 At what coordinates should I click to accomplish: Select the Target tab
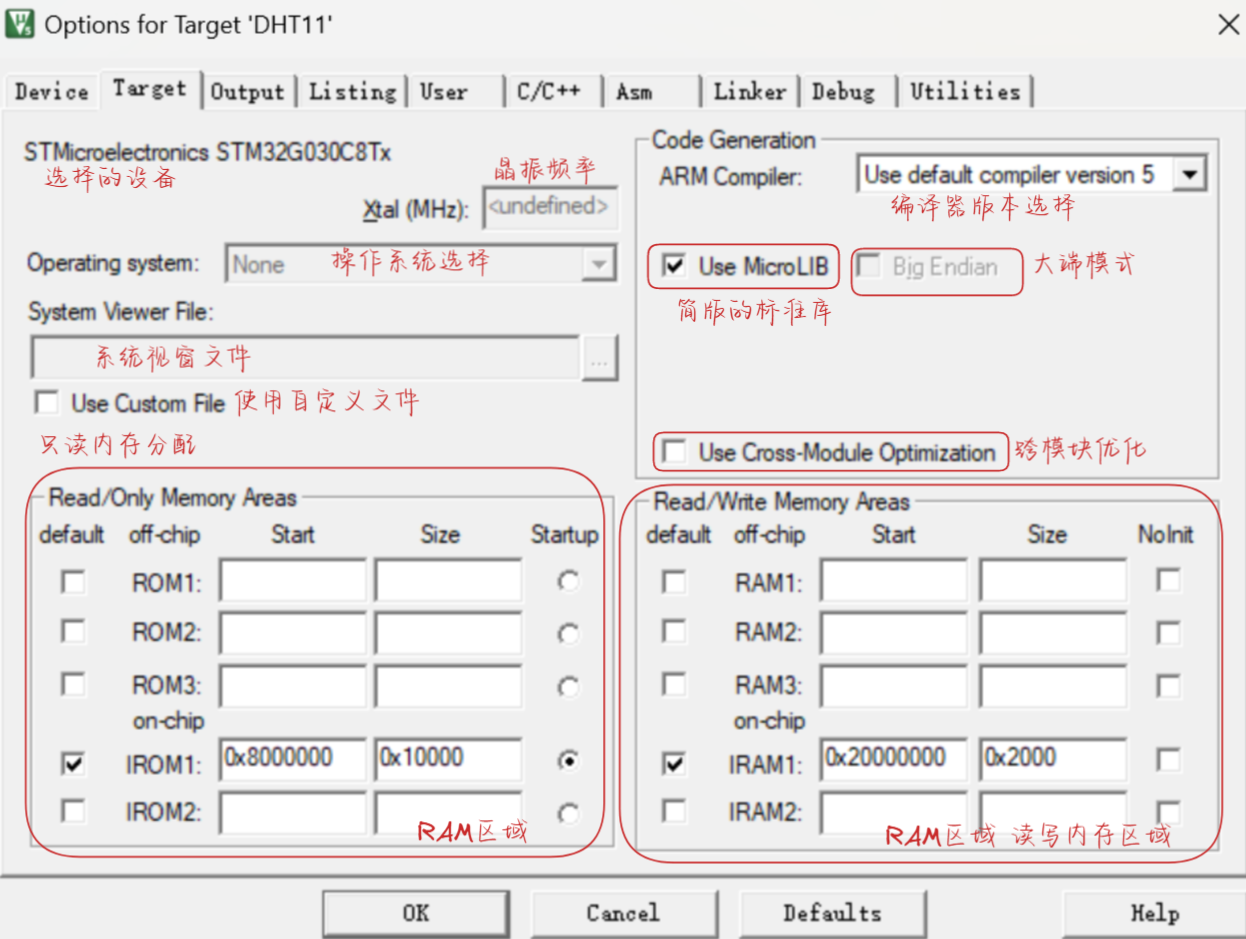(149, 89)
